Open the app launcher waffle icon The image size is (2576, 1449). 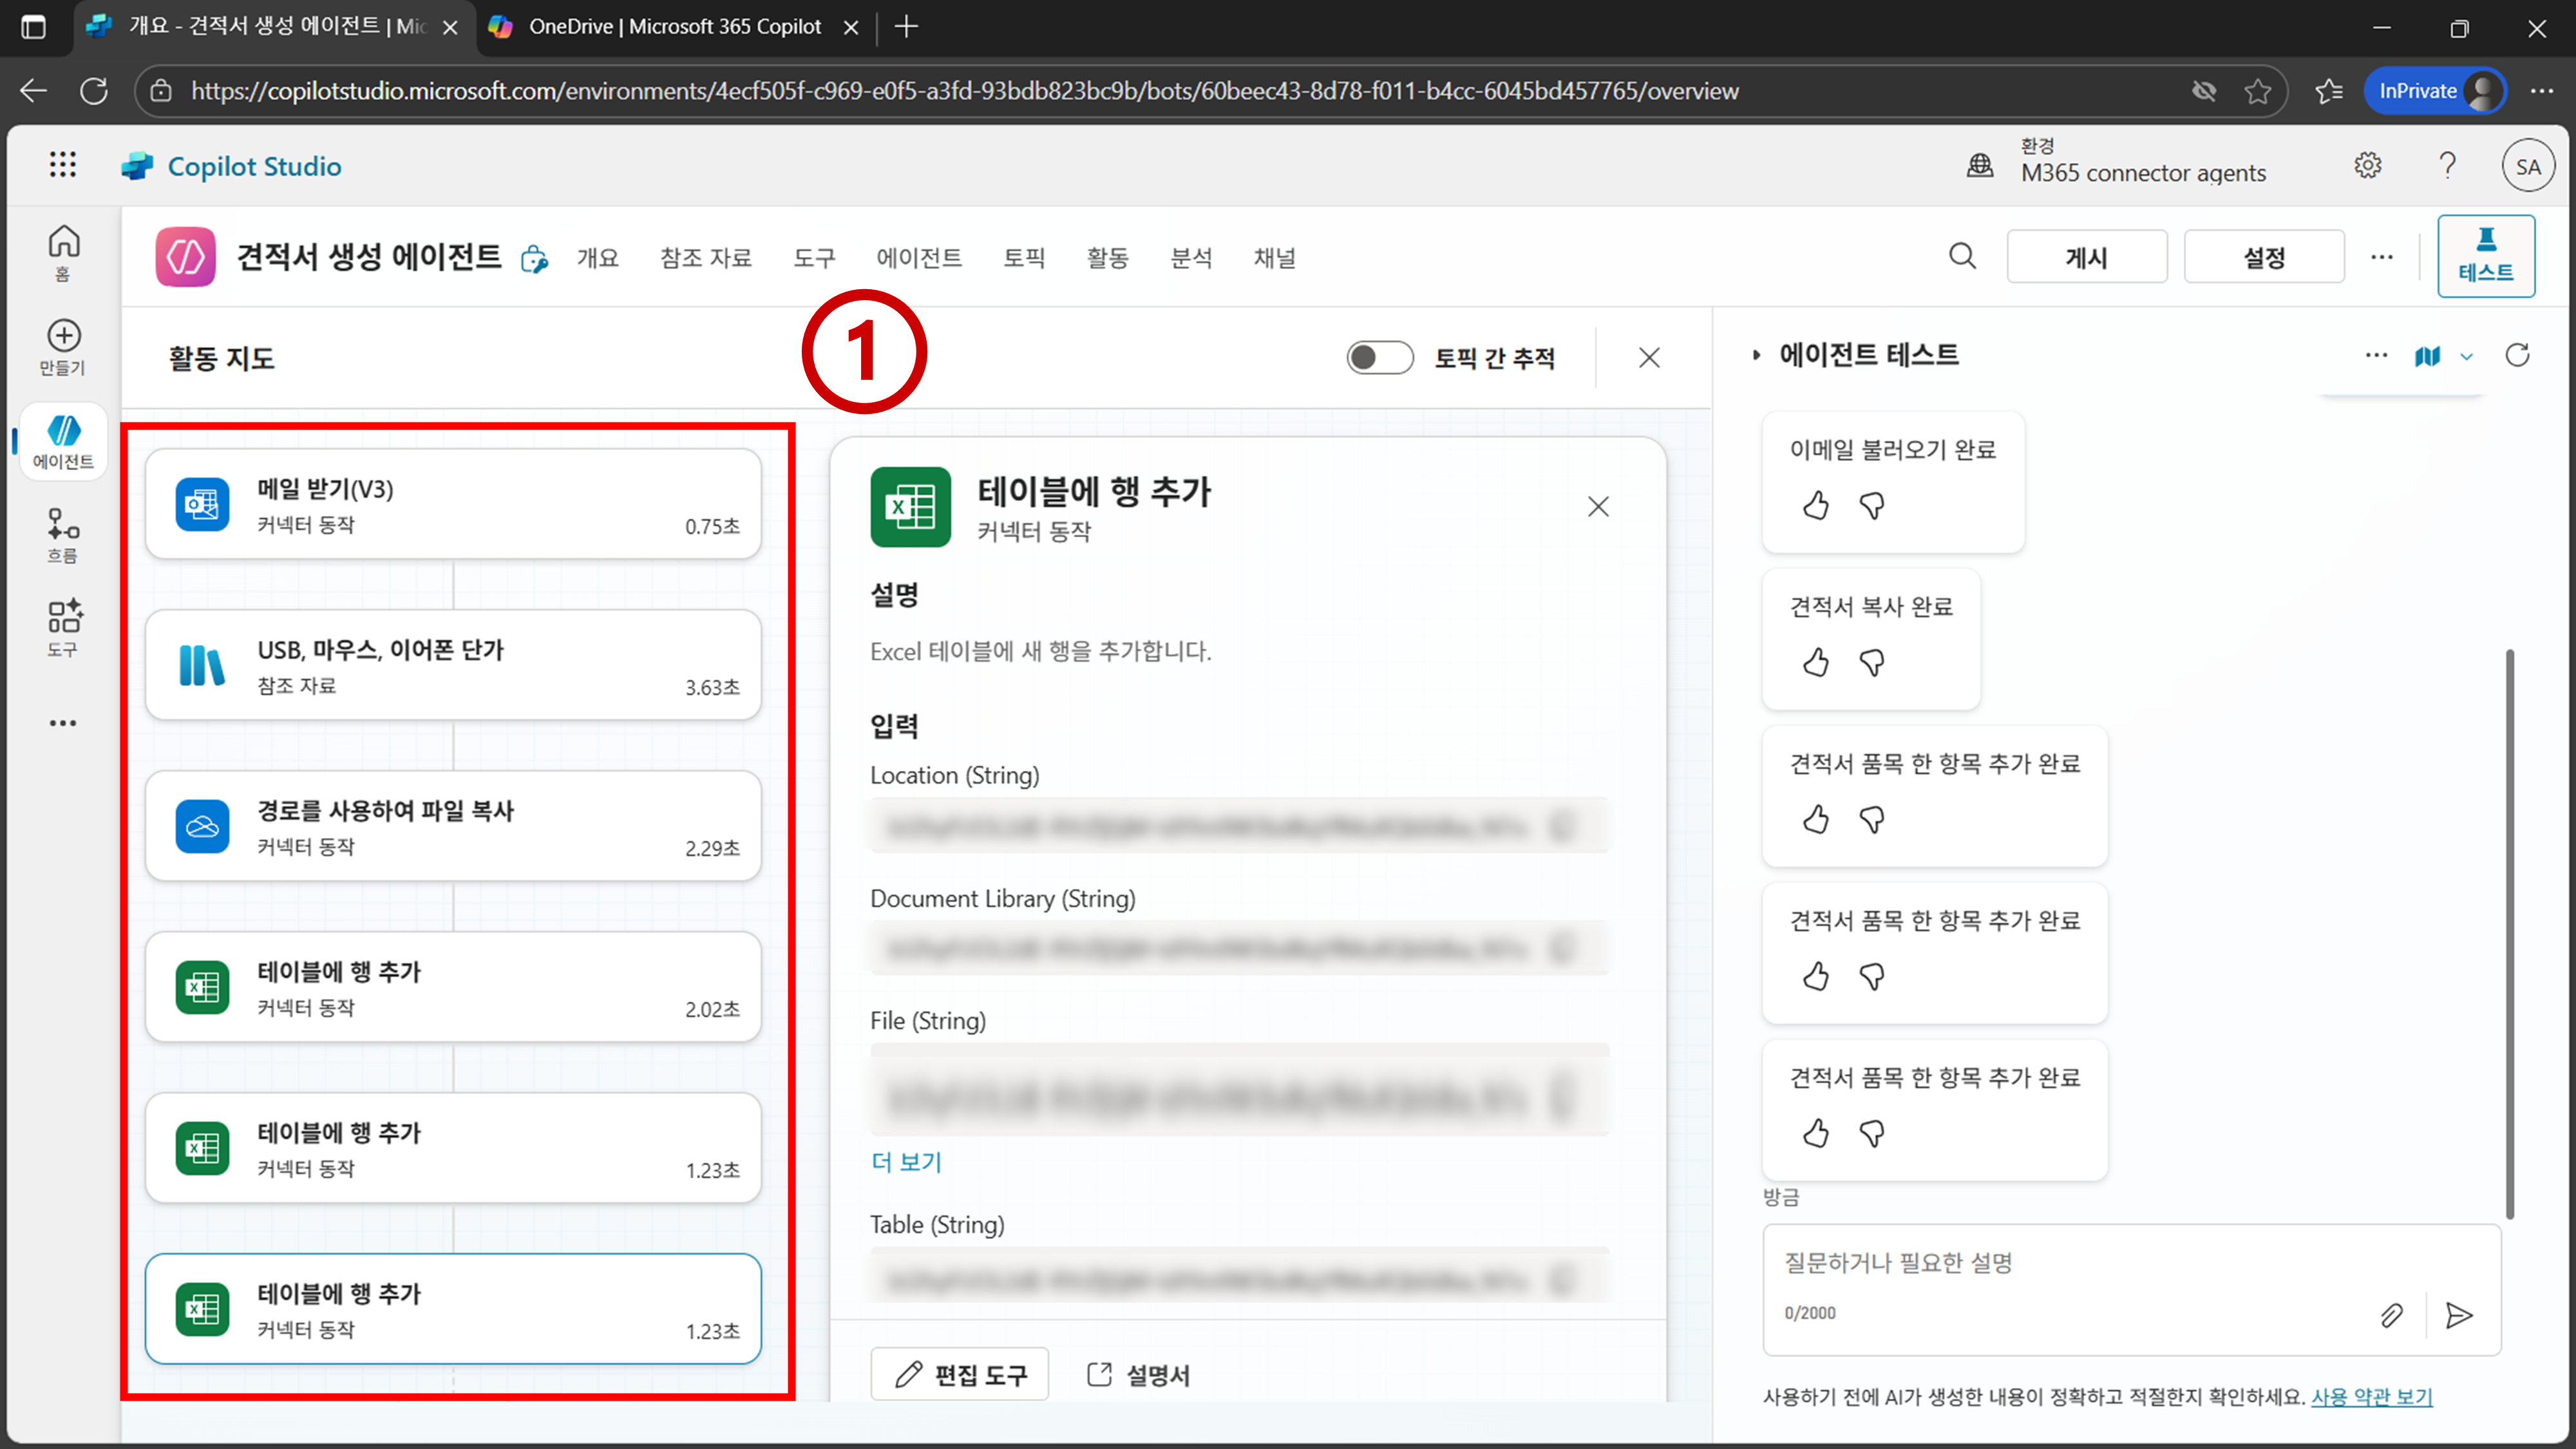pos(62,165)
